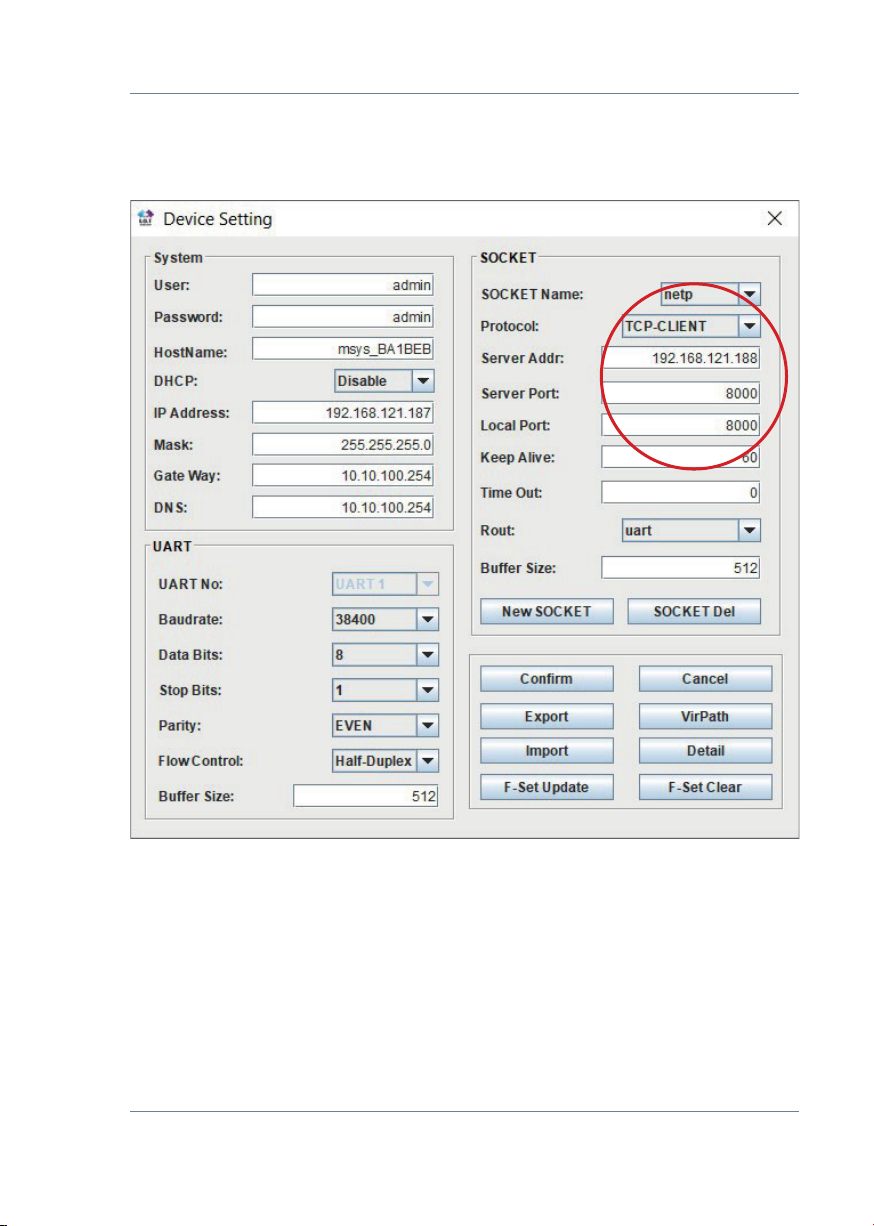Click the HostName label text

tap(191, 351)
